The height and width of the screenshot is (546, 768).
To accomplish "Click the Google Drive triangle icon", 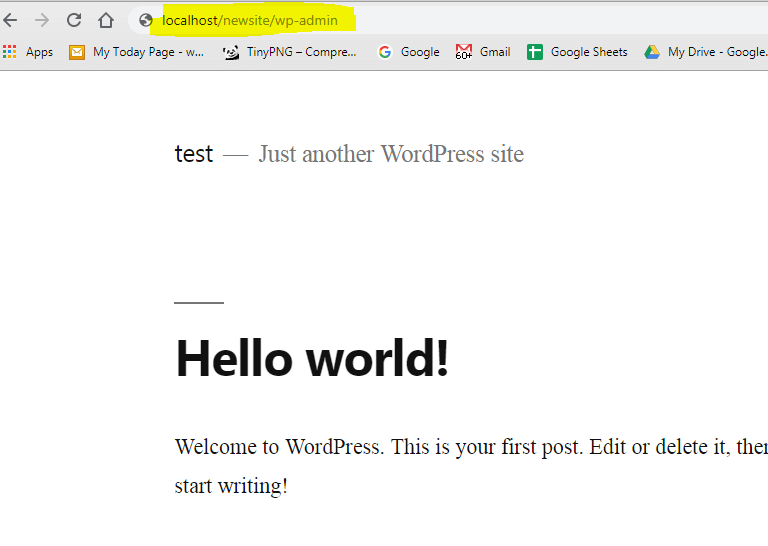I will point(652,52).
